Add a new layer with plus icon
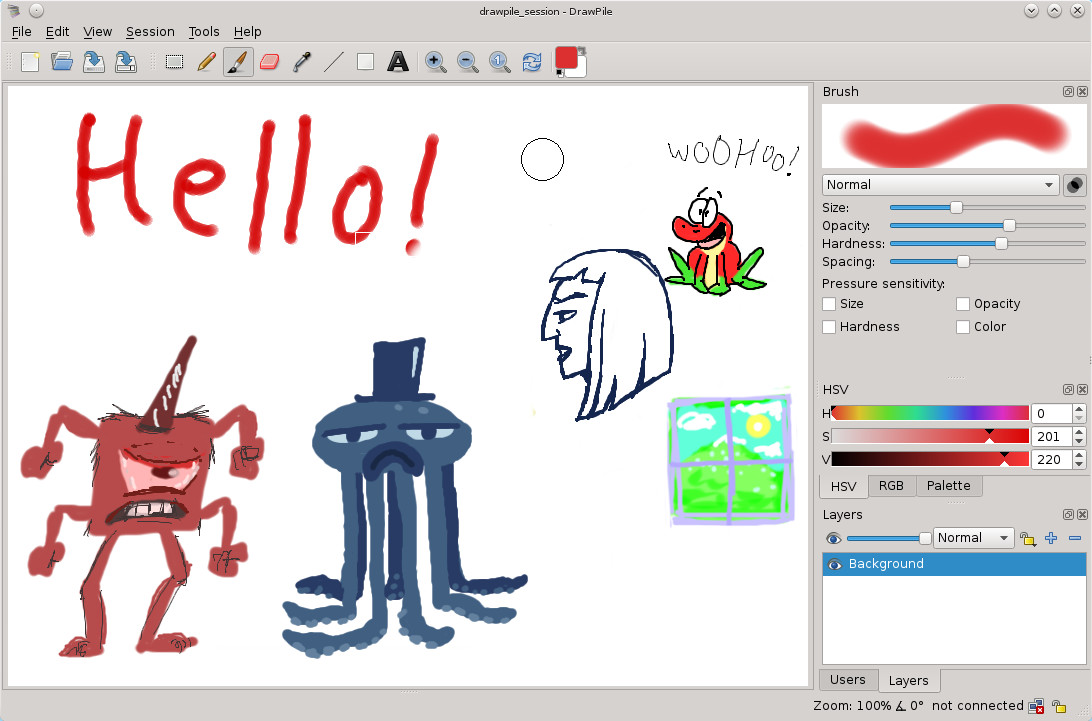1092x721 pixels. (1051, 538)
